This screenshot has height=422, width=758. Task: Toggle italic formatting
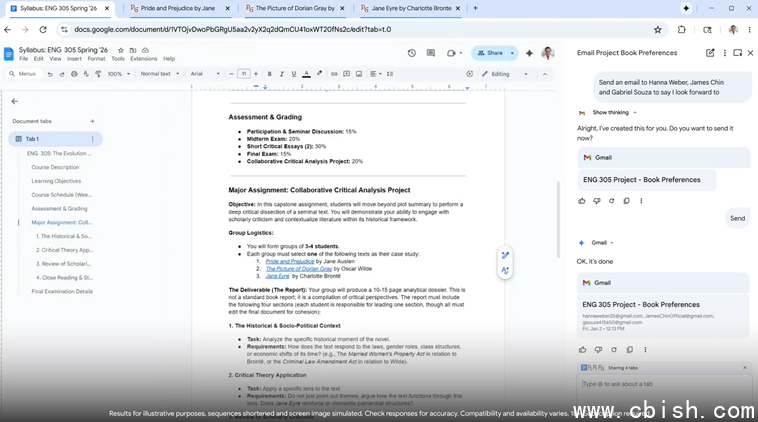point(282,74)
